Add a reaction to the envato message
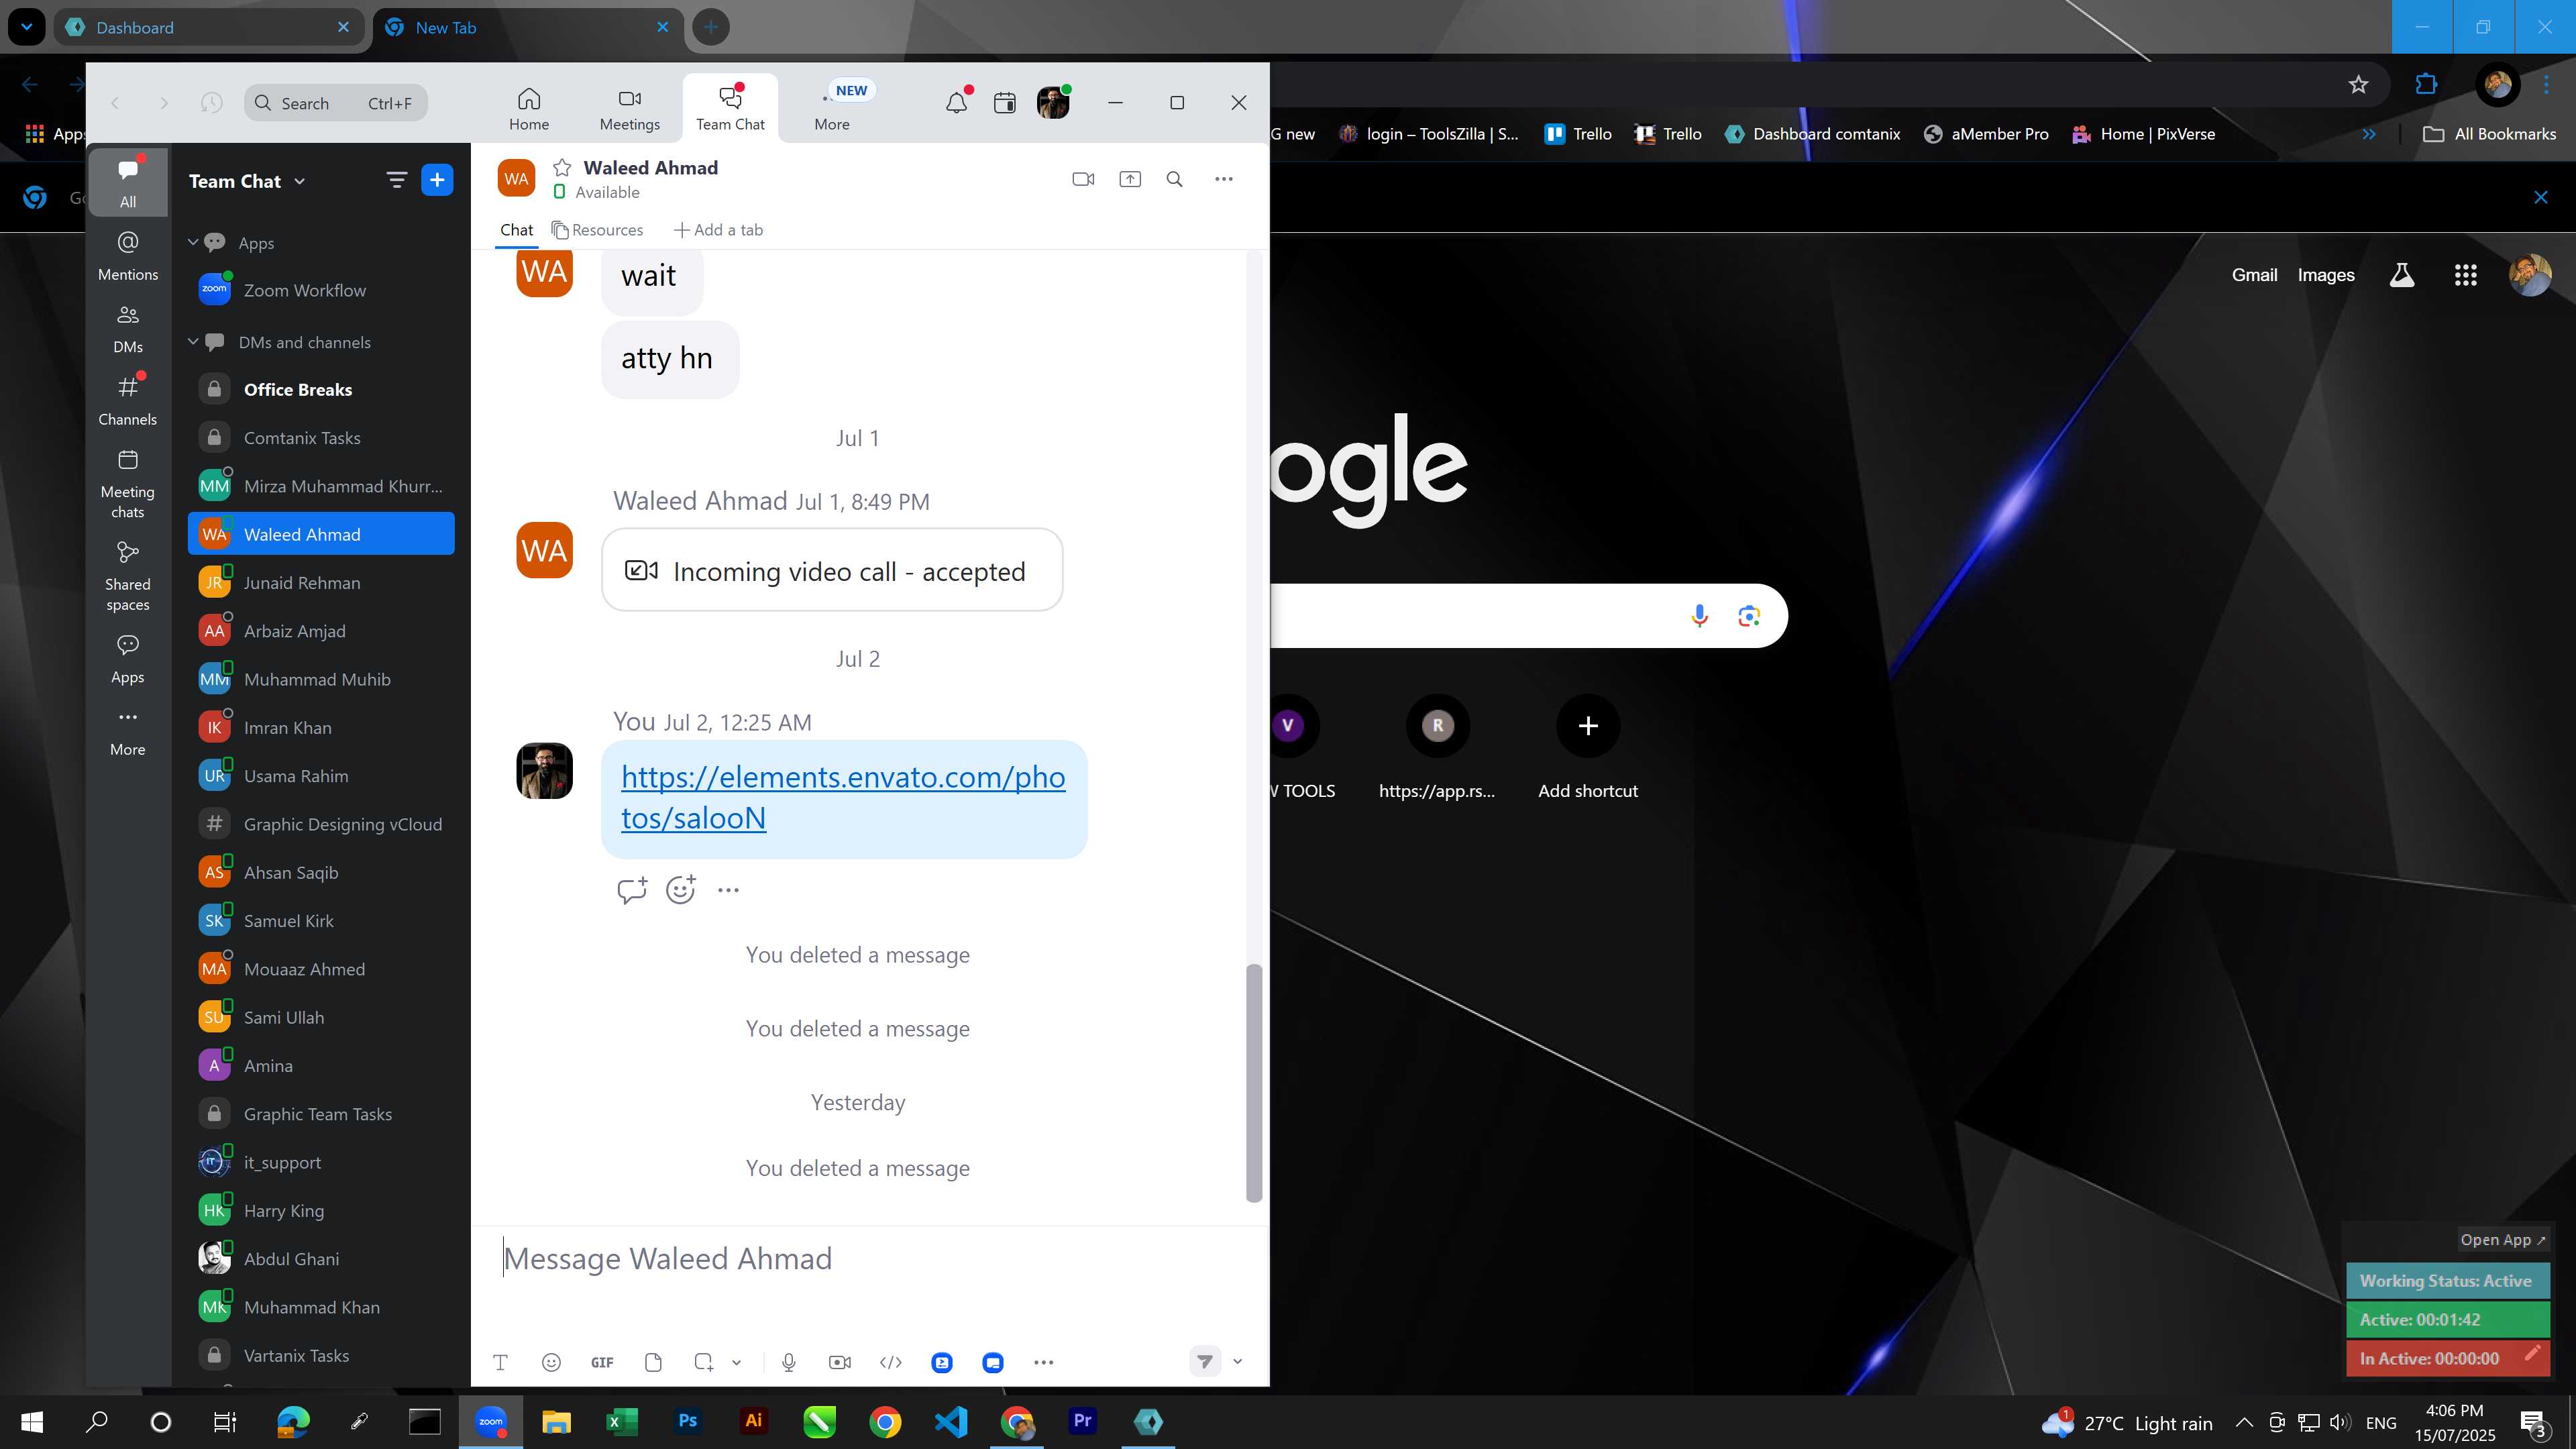This screenshot has height=1449, width=2576. pyautogui.click(x=681, y=889)
